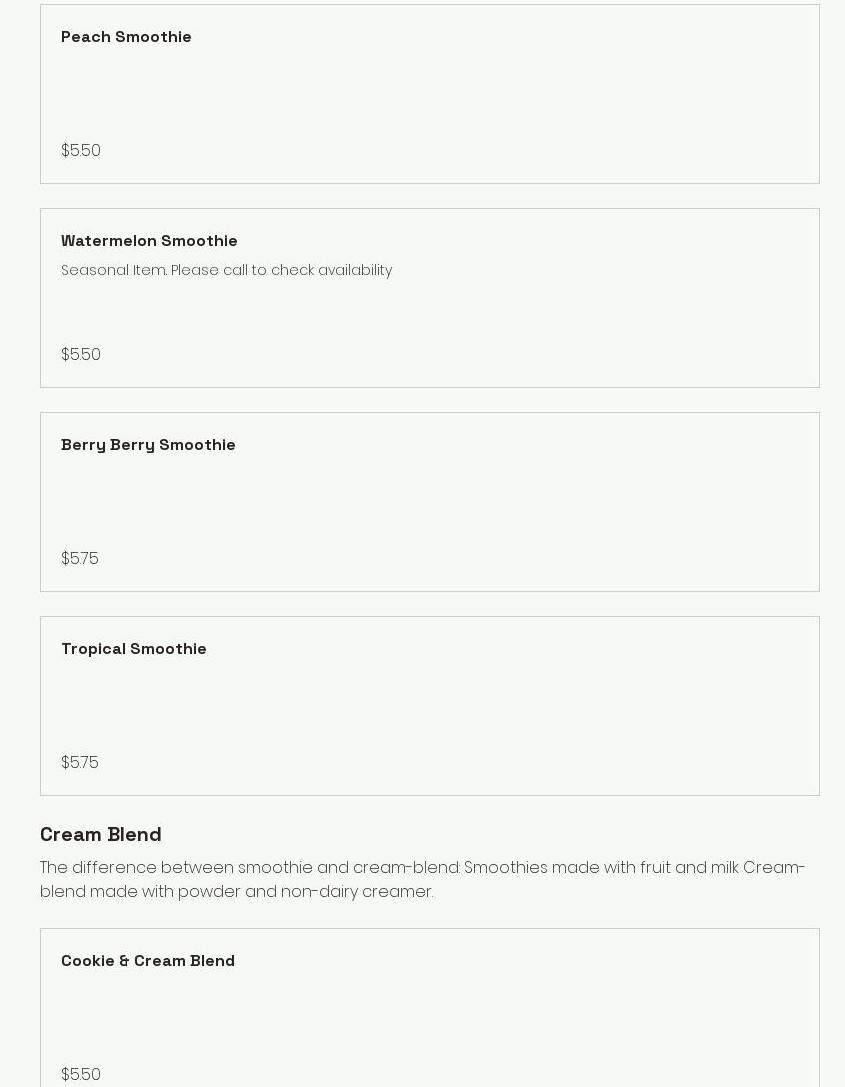Screen dimensions: 845x1087
Task: Click the Tropical Smoothie $5.75 price
Action: tap(80, 763)
